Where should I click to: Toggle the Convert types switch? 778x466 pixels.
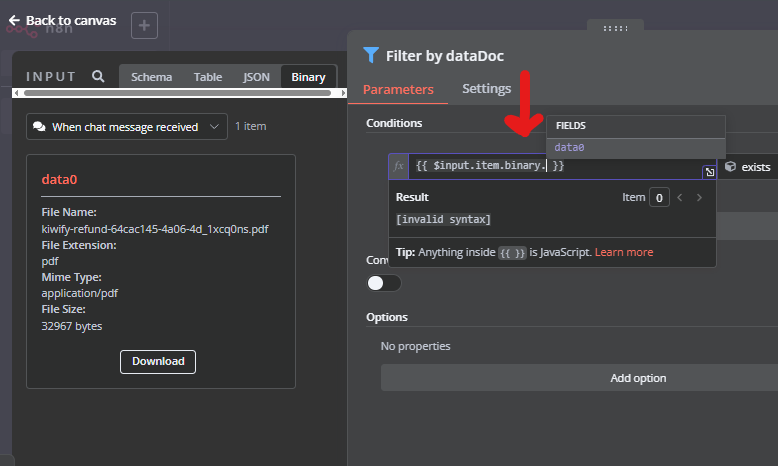point(384,283)
